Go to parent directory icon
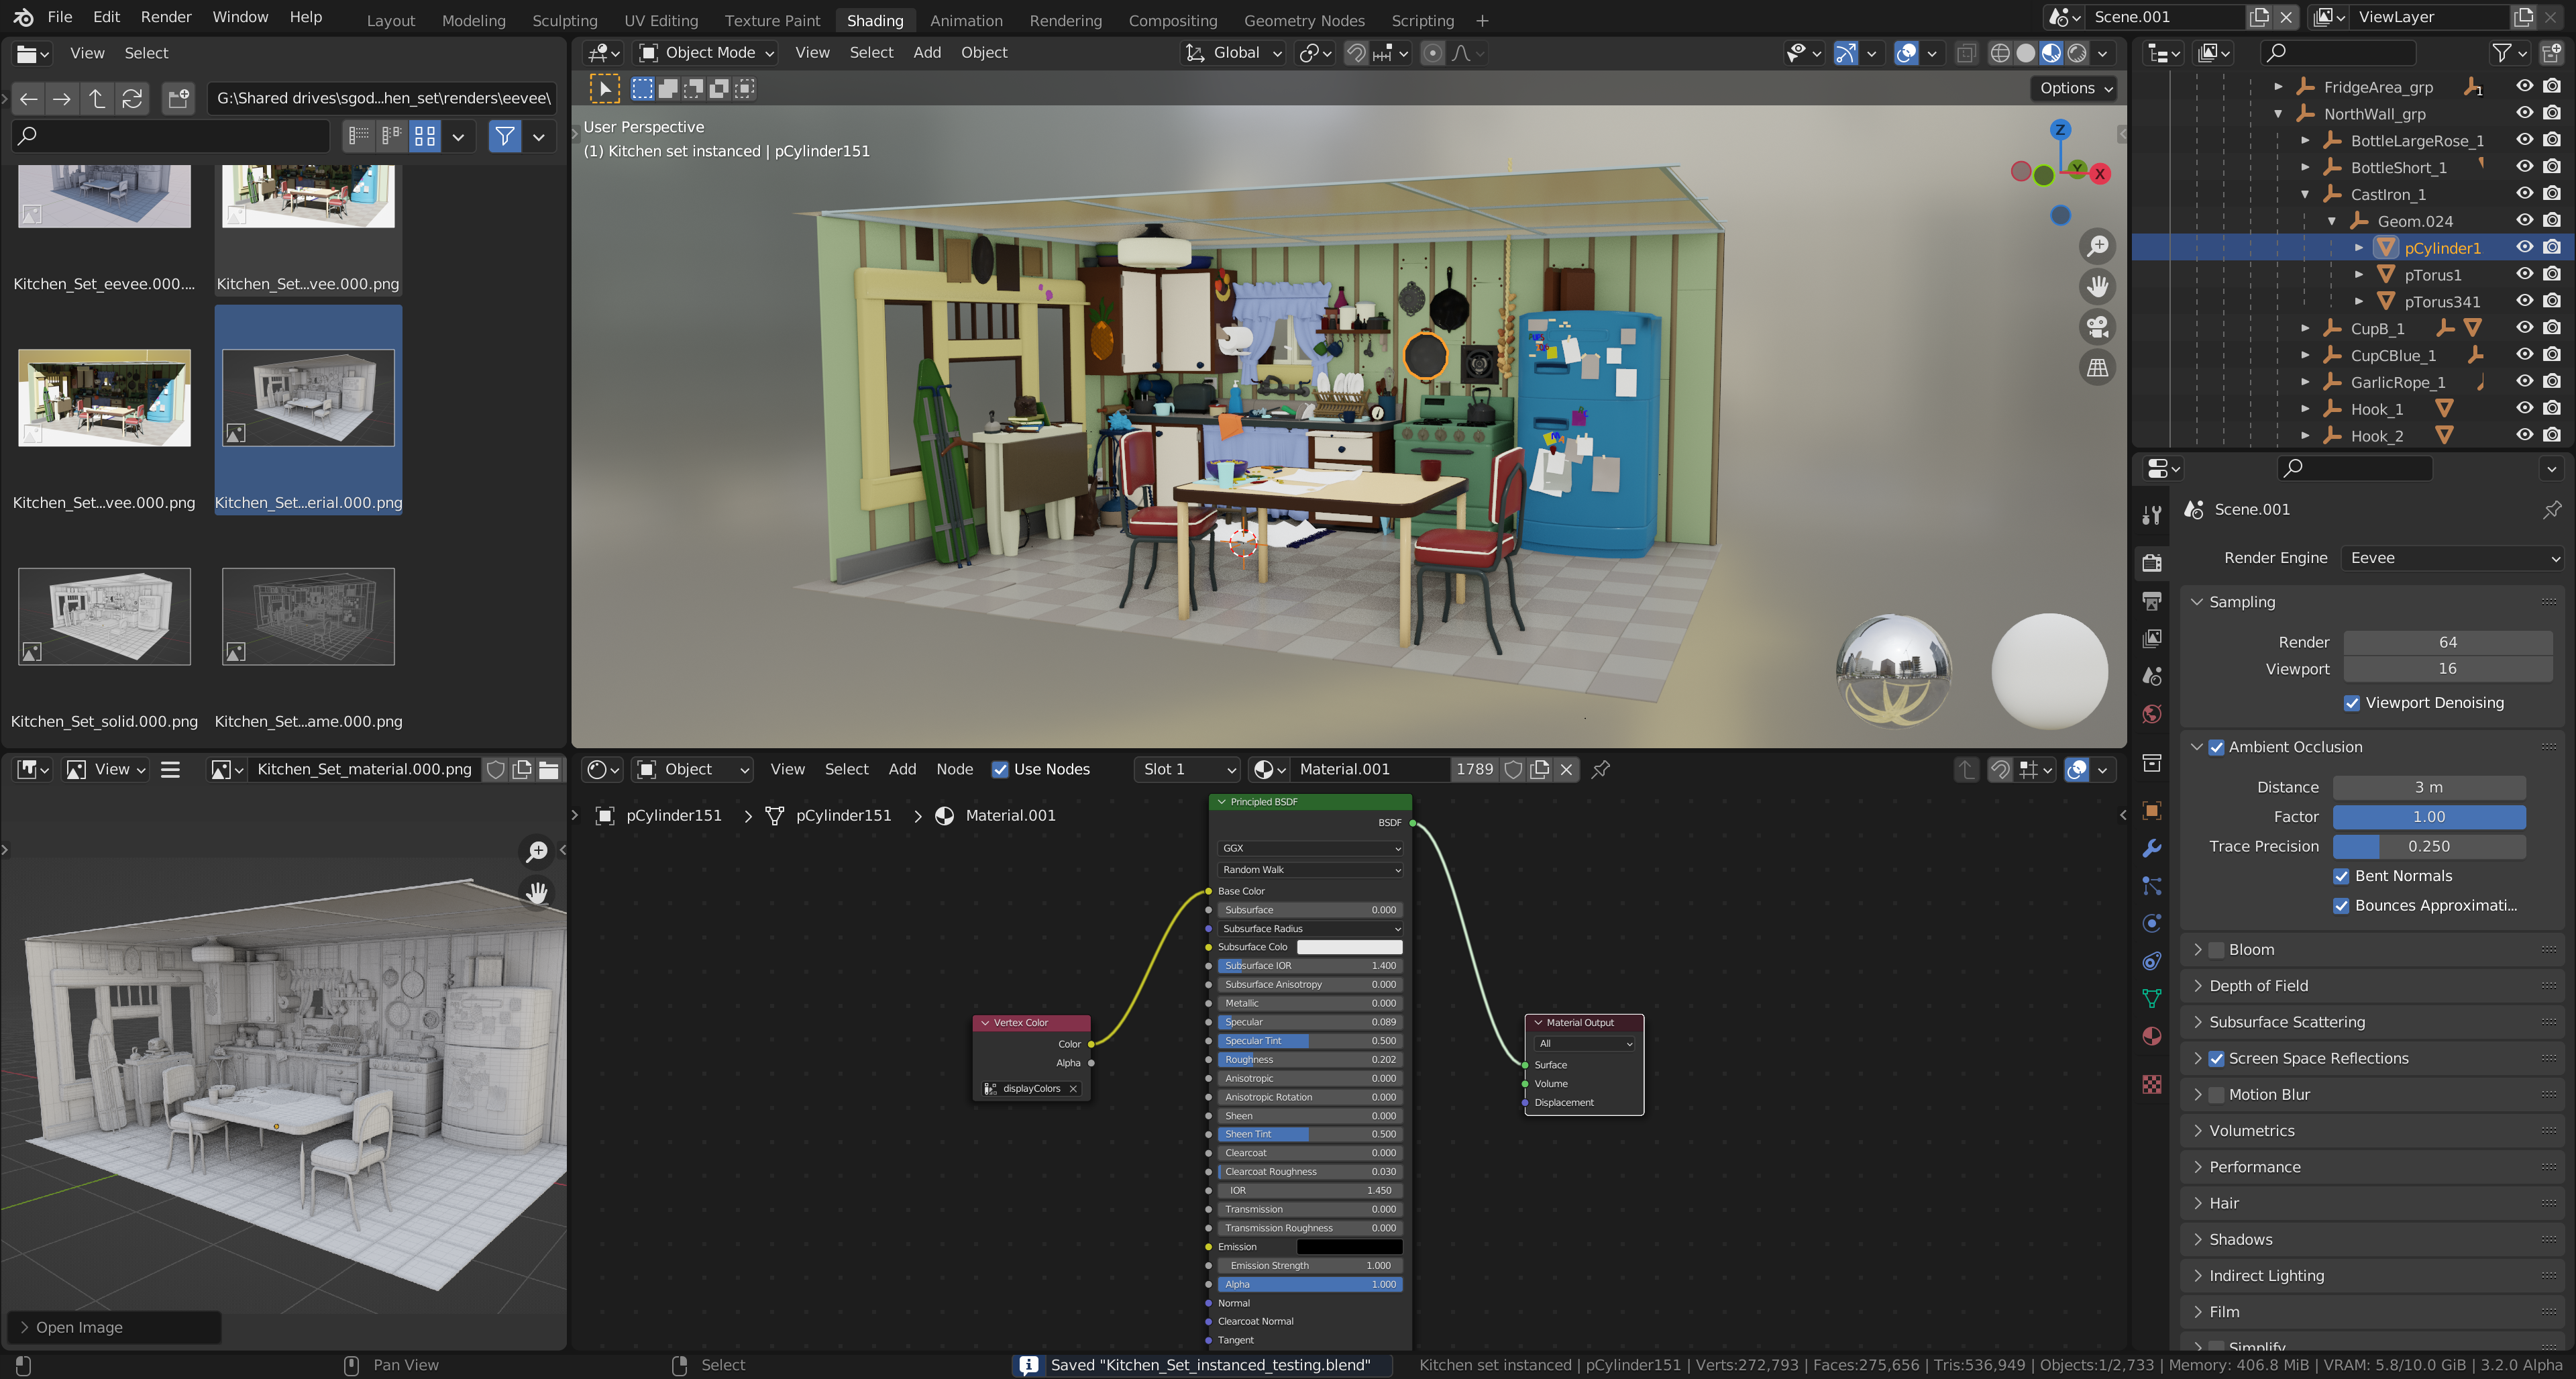 click(97, 98)
